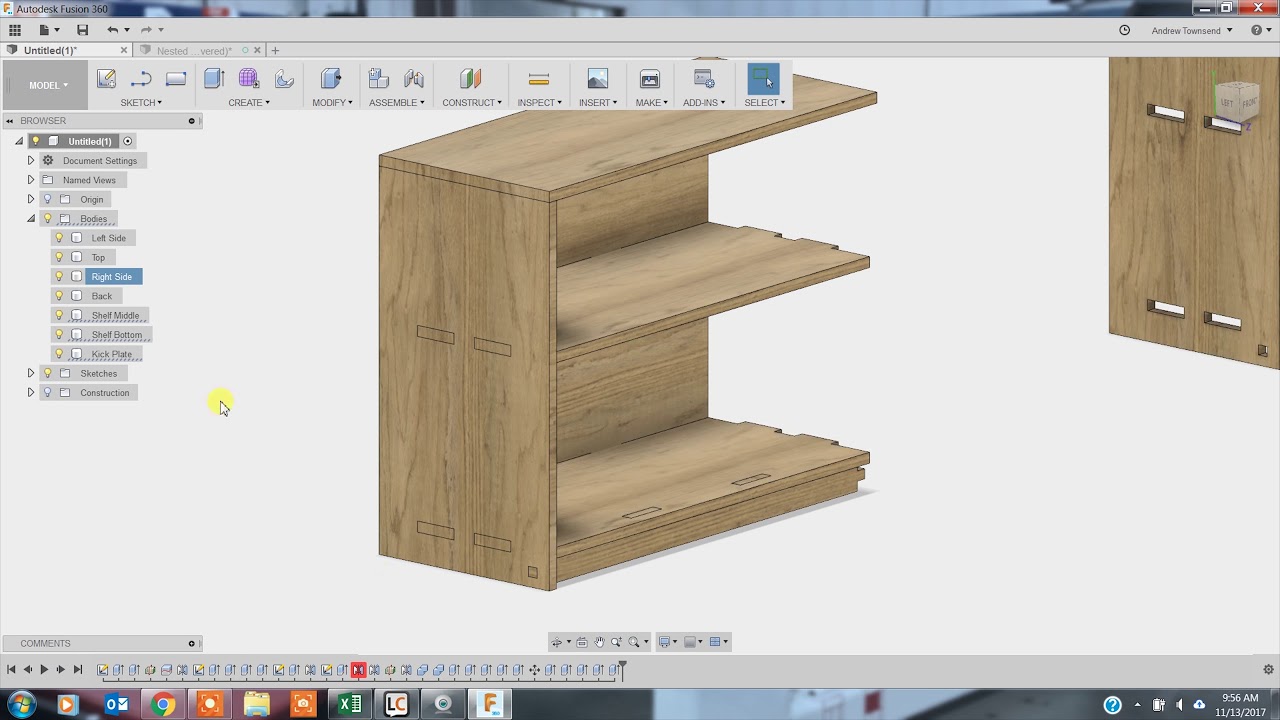This screenshot has height=720, width=1280.
Task: Start a new sketch with the Create Sketch icon
Action: tap(106, 79)
